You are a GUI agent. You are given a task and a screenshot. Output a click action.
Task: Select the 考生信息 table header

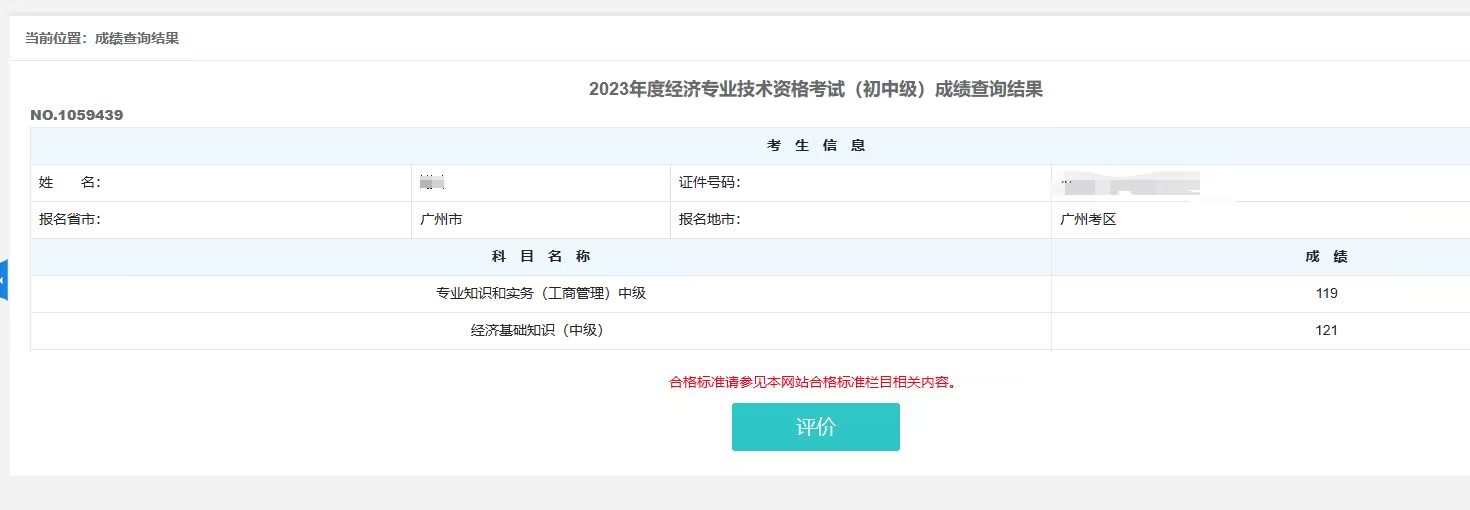pyautogui.click(x=815, y=146)
